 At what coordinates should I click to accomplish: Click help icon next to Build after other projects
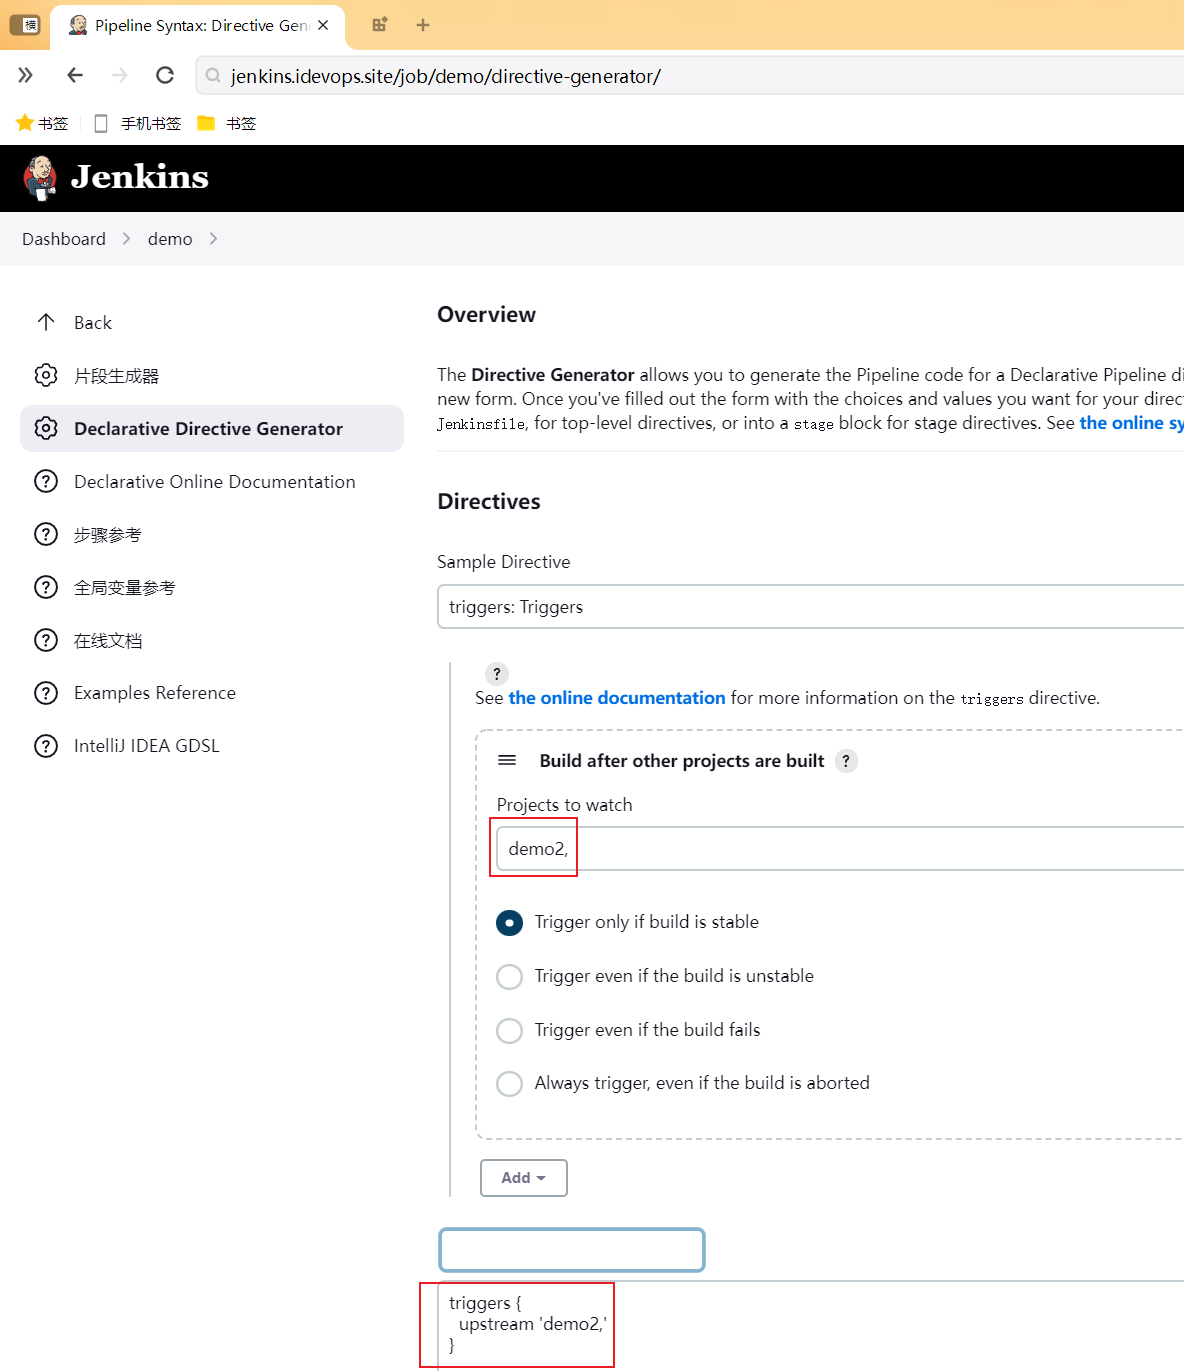[846, 761]
